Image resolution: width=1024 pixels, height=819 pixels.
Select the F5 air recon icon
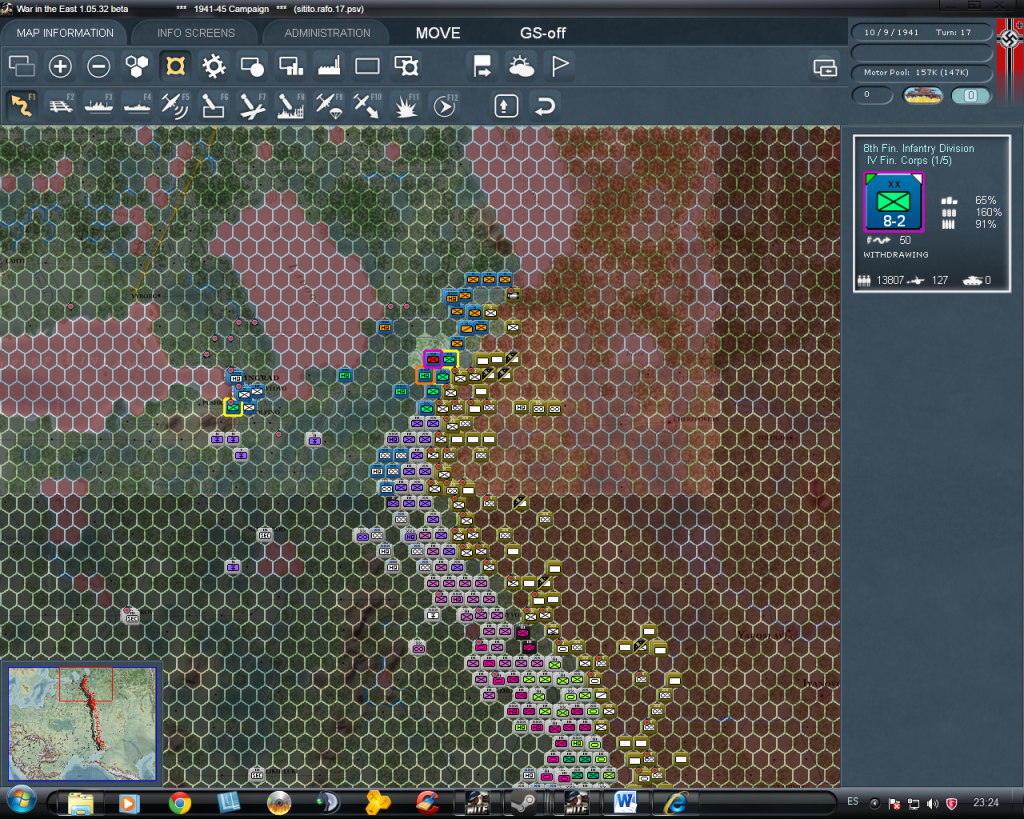pyautogui.click(x=175, y=105)
